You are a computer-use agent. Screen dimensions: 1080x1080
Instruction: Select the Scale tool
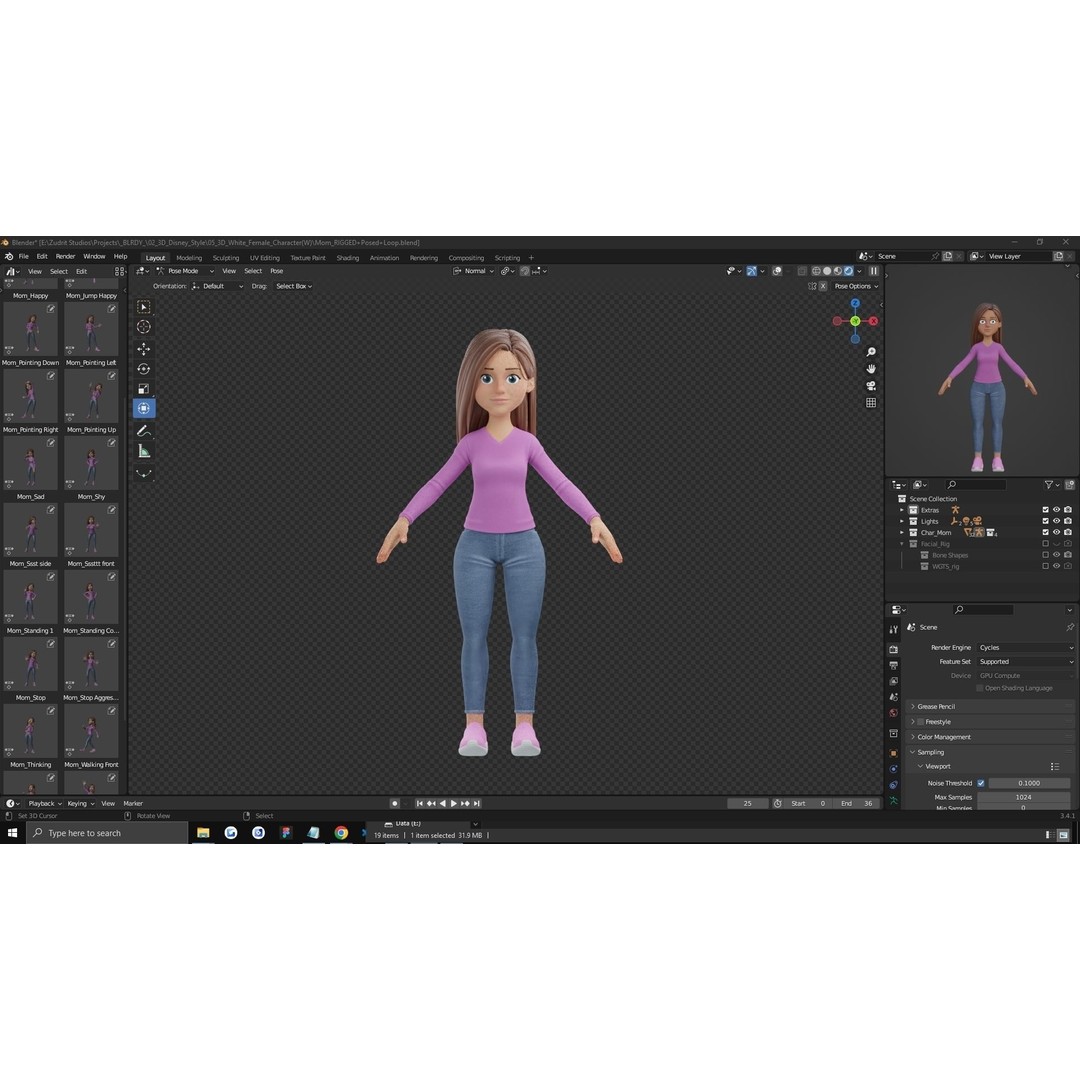[x=143, y=389]
